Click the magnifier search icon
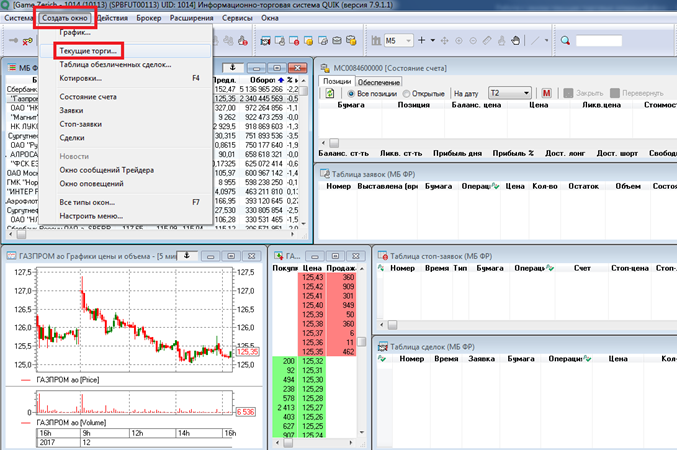Viewport: 677px width, 450px height. coord(565,41)
